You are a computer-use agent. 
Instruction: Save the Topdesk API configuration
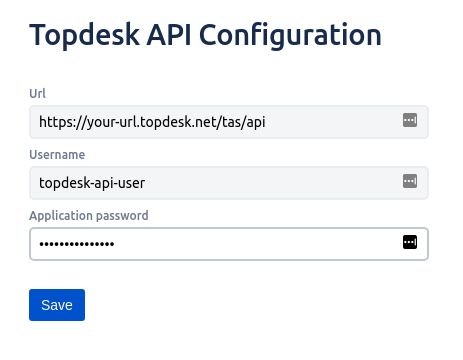click(57, 305)
